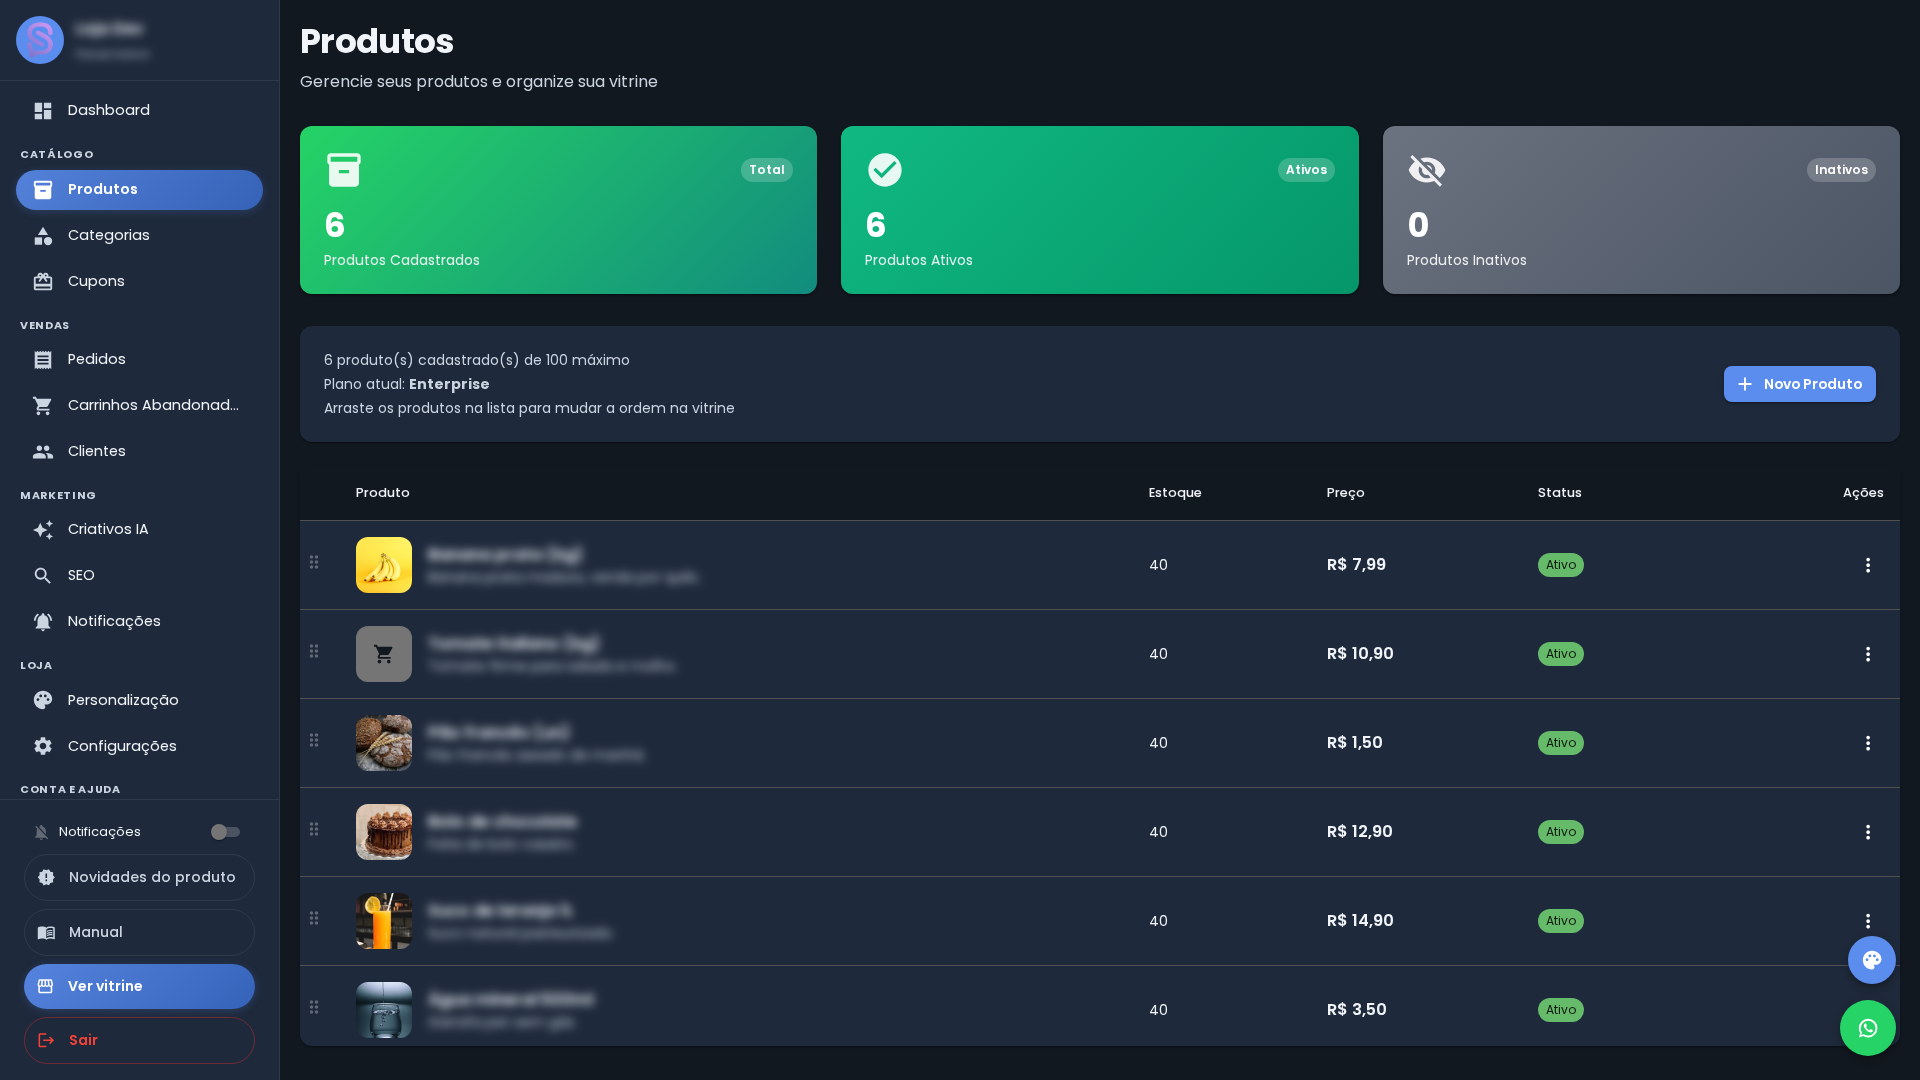1920x1080 pixels.
Task: Open the Cupons section
Action: [x=139, y=282]
